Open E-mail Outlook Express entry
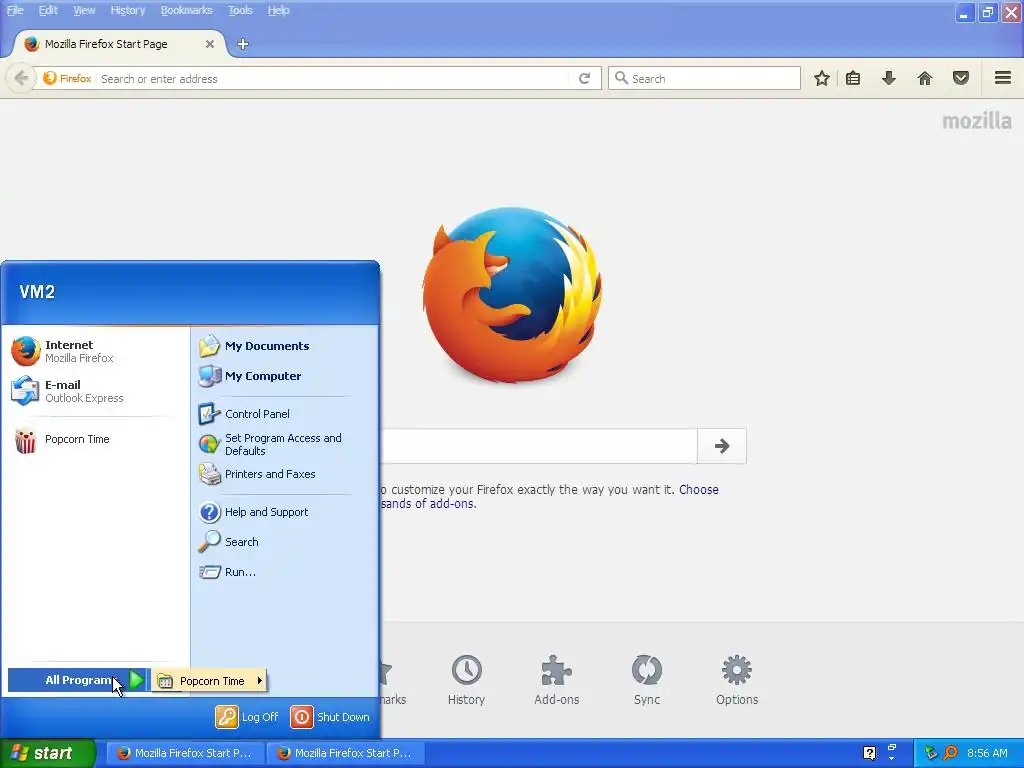 (x=95, y=391)
